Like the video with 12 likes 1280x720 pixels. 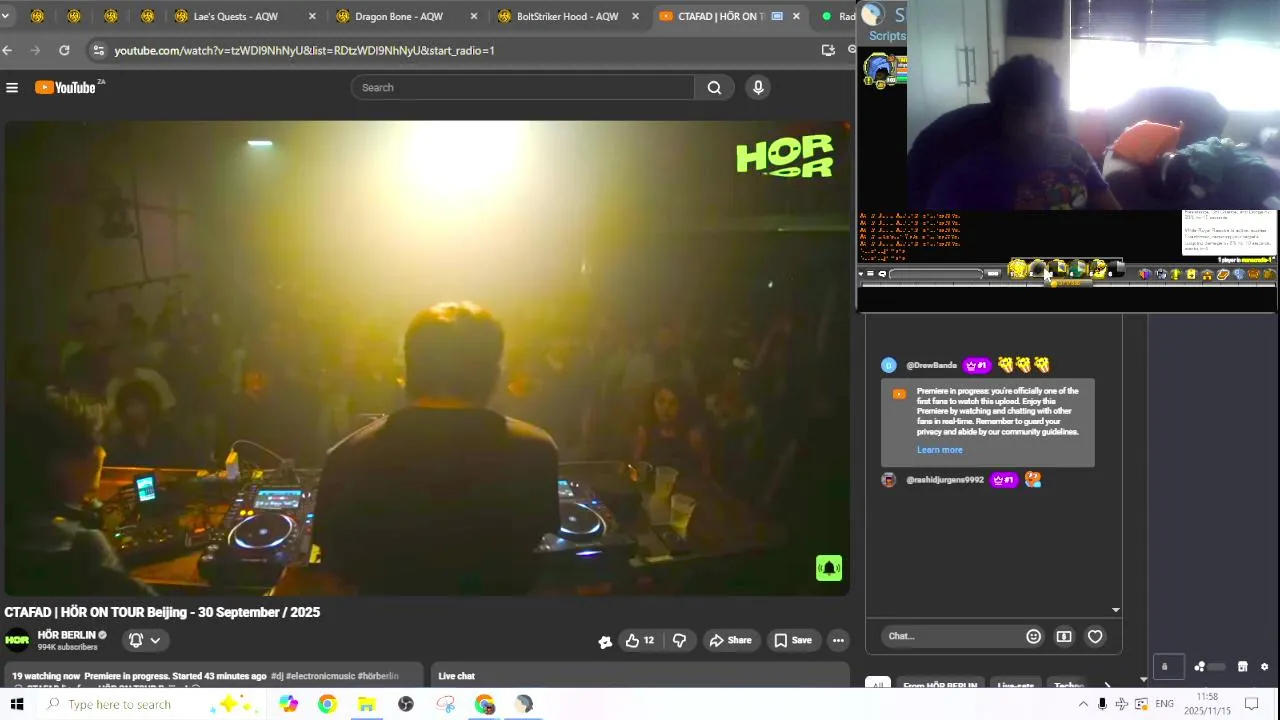[639, 640]
